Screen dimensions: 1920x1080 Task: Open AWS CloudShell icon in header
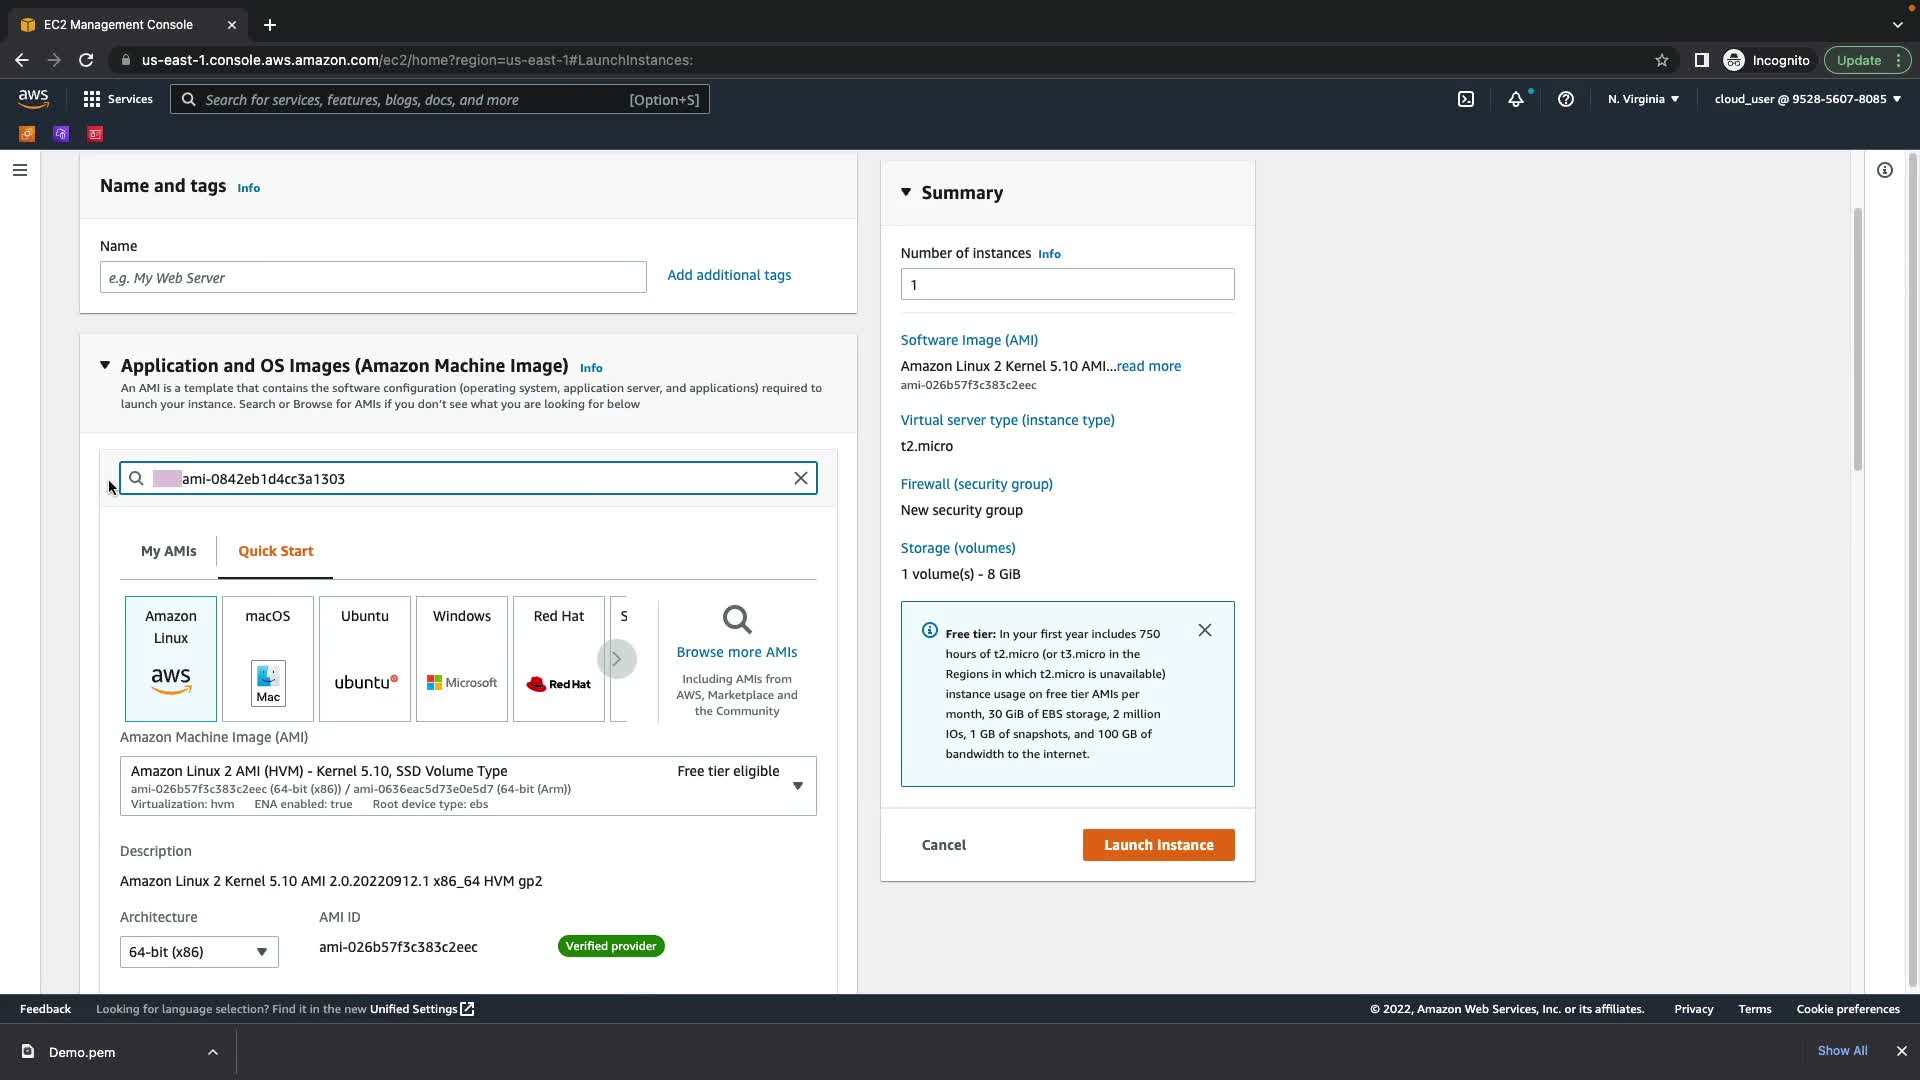pos(1465,99)
